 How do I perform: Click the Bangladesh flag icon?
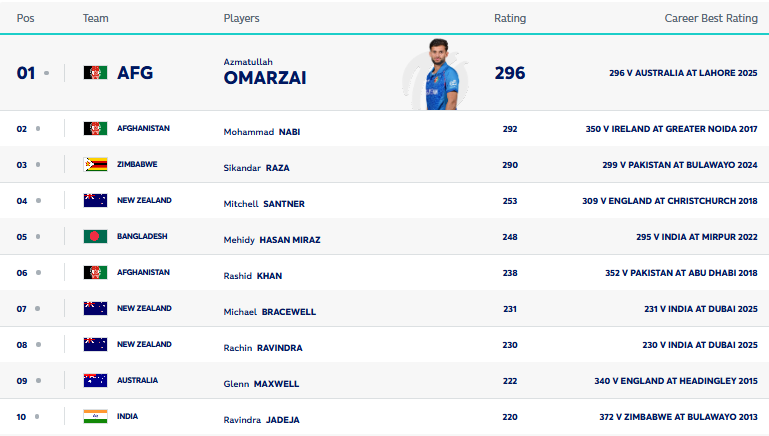(x=95, y=237)
